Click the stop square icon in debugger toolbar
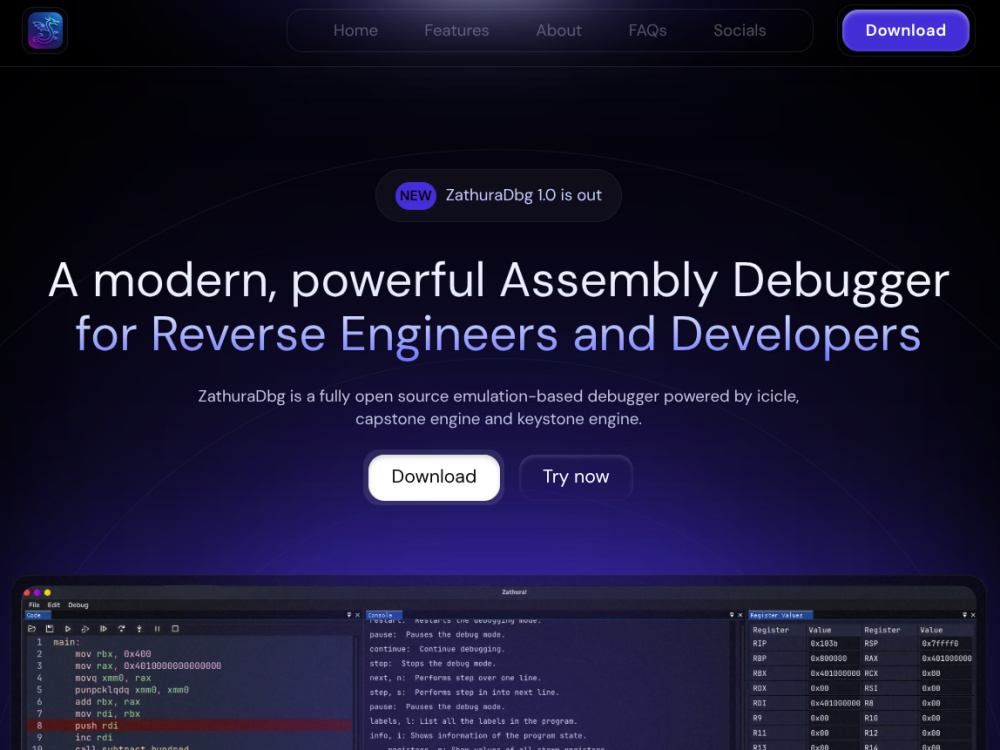1000x750 pixels. click(x=175, y=629)
